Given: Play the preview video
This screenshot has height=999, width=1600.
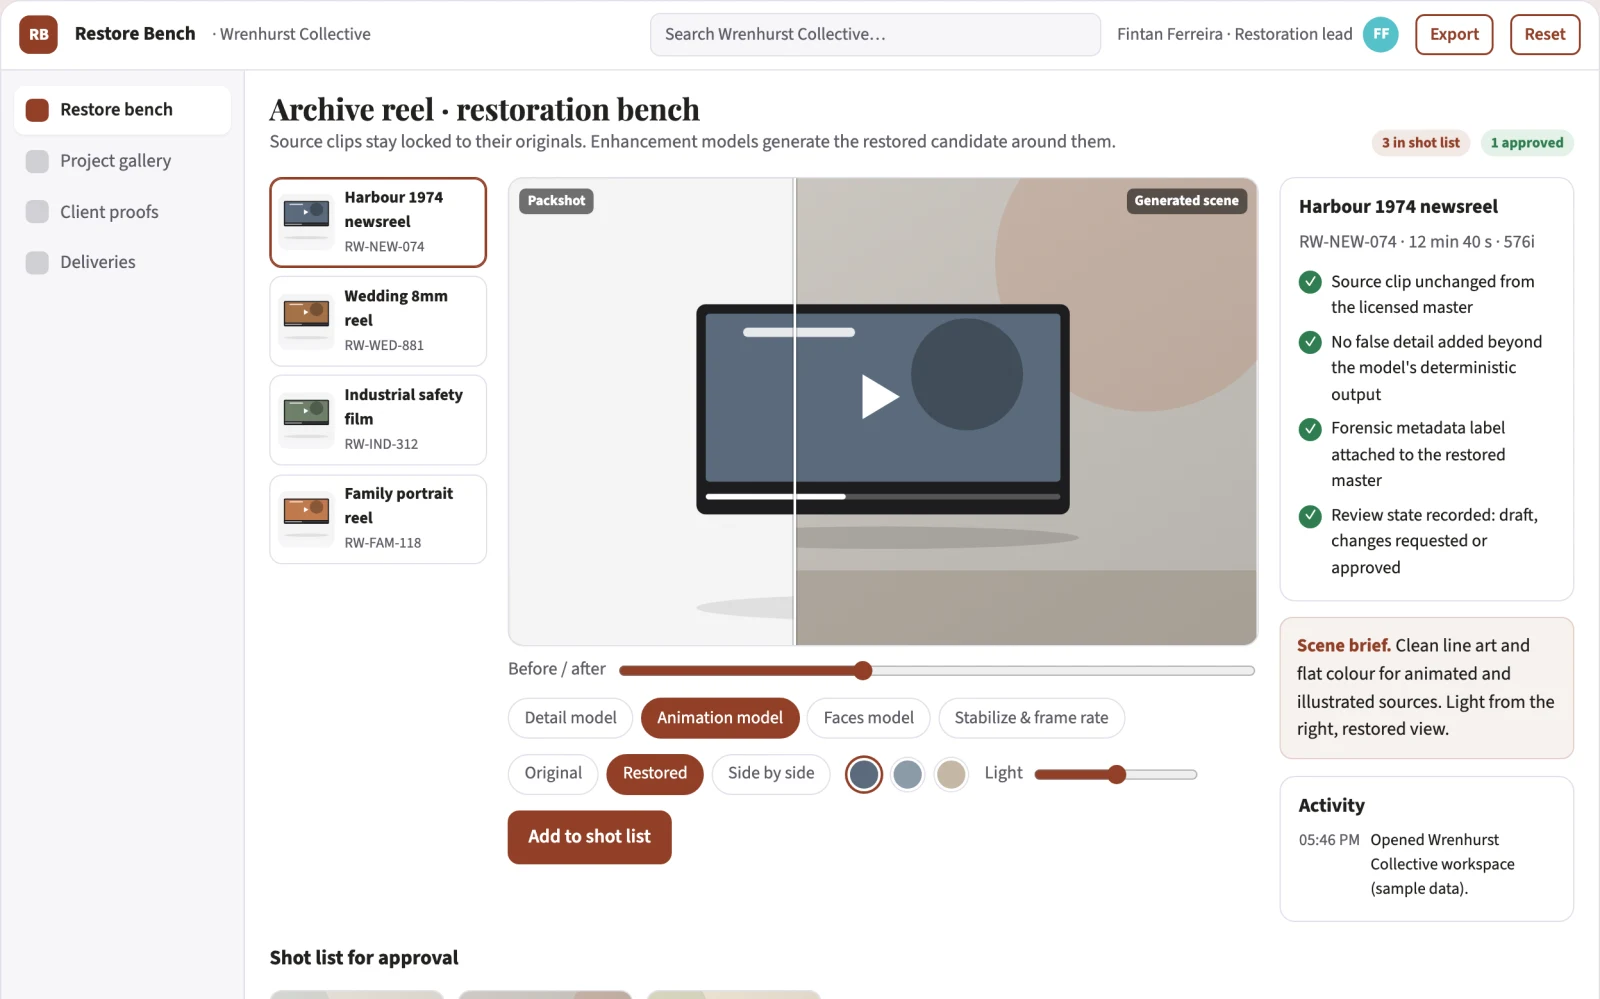Looking at the screenshot, I should pos(880,396).
